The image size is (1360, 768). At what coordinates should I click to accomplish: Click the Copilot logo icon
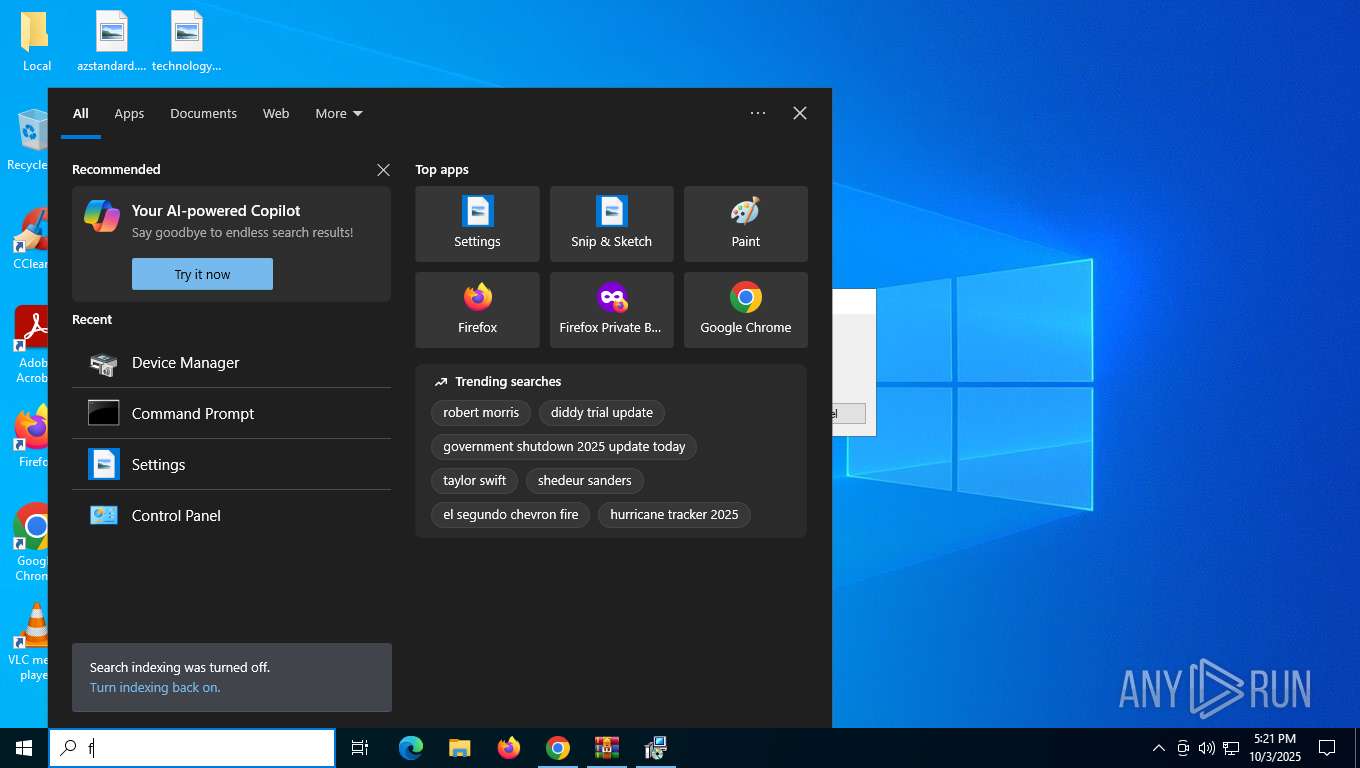[101, 215]
